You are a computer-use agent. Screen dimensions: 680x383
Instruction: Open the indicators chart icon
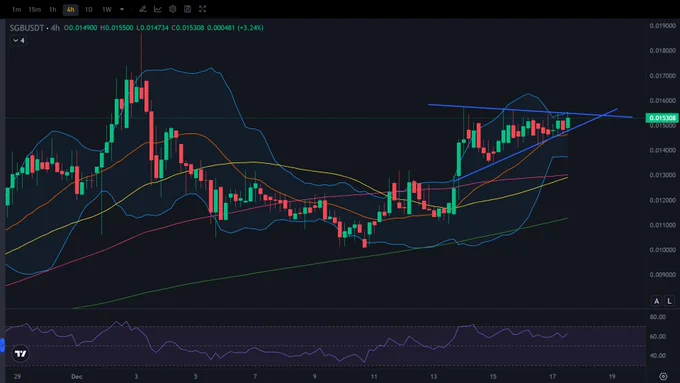click(x=158, y=9)
